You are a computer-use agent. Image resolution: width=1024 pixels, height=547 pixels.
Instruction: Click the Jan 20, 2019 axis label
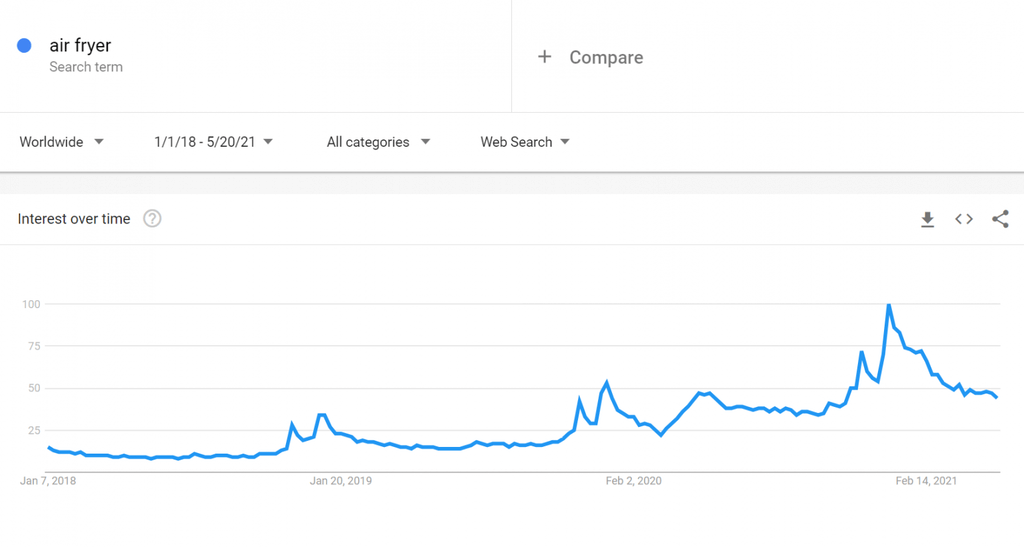point(341,481)
